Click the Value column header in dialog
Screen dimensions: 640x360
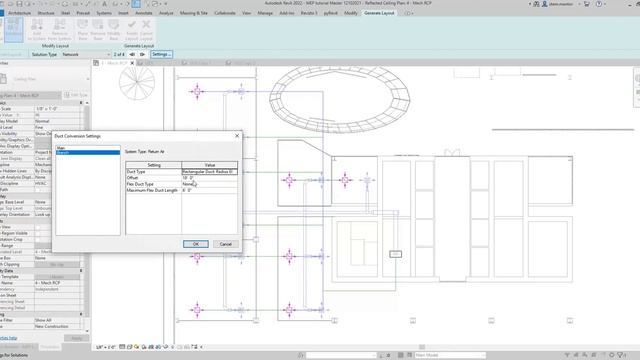209,165
